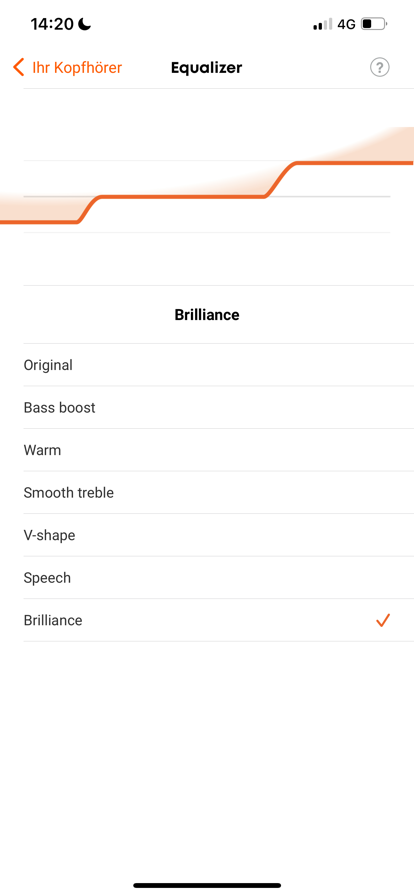Tap the back chevron arrow icon
Image resolution: width=414 pixels, height=896 pixels.
(x=19, y=67)
